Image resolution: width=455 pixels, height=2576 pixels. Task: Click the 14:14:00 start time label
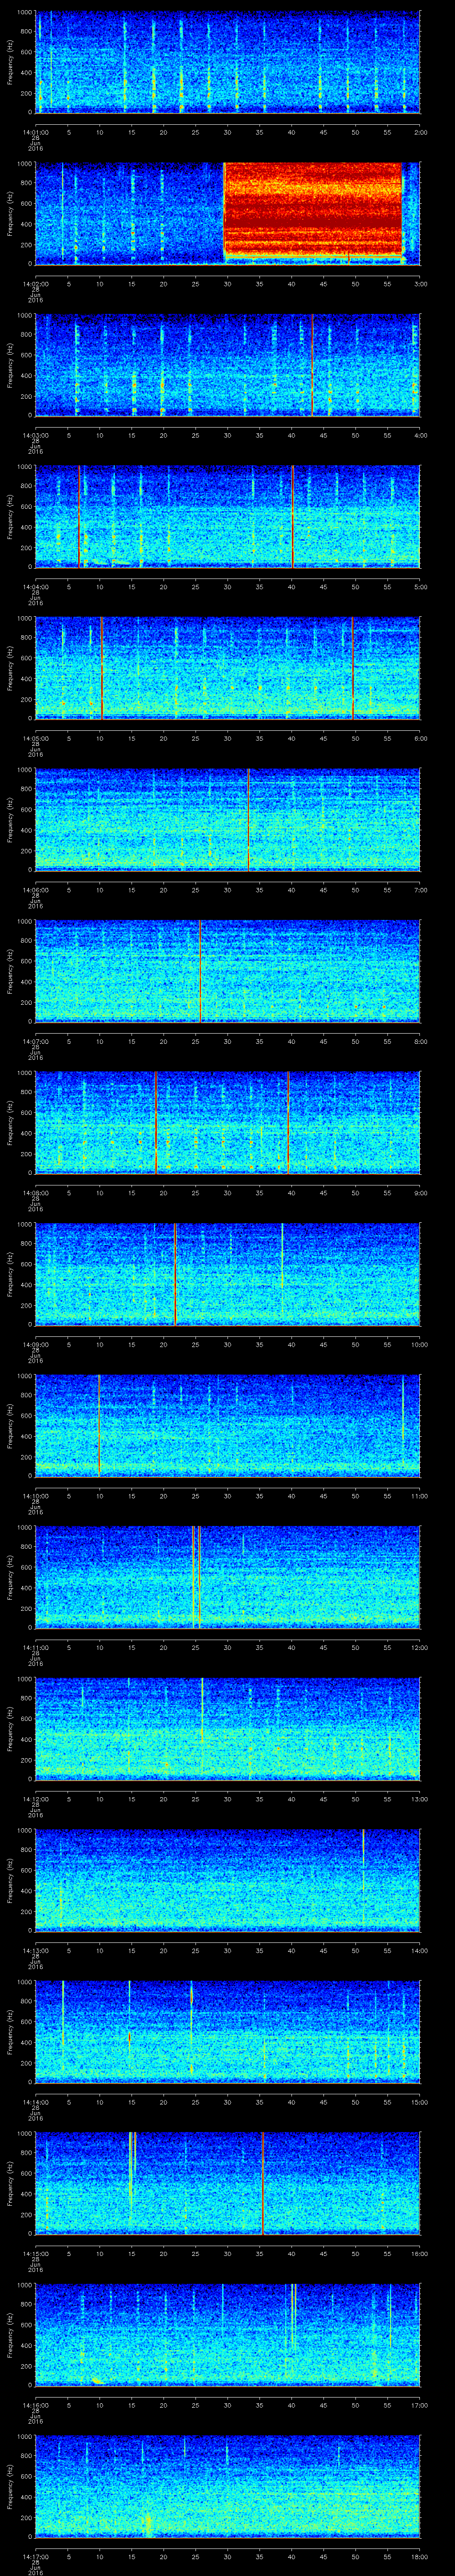click(x=35, y=2102)
